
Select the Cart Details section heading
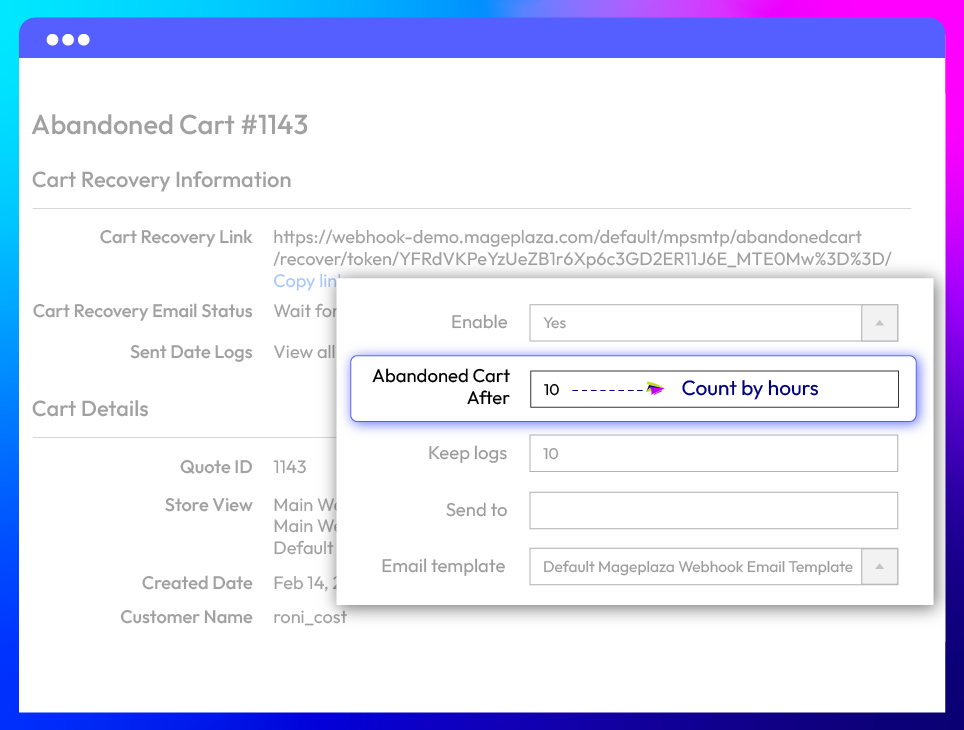tap(90, 409)
